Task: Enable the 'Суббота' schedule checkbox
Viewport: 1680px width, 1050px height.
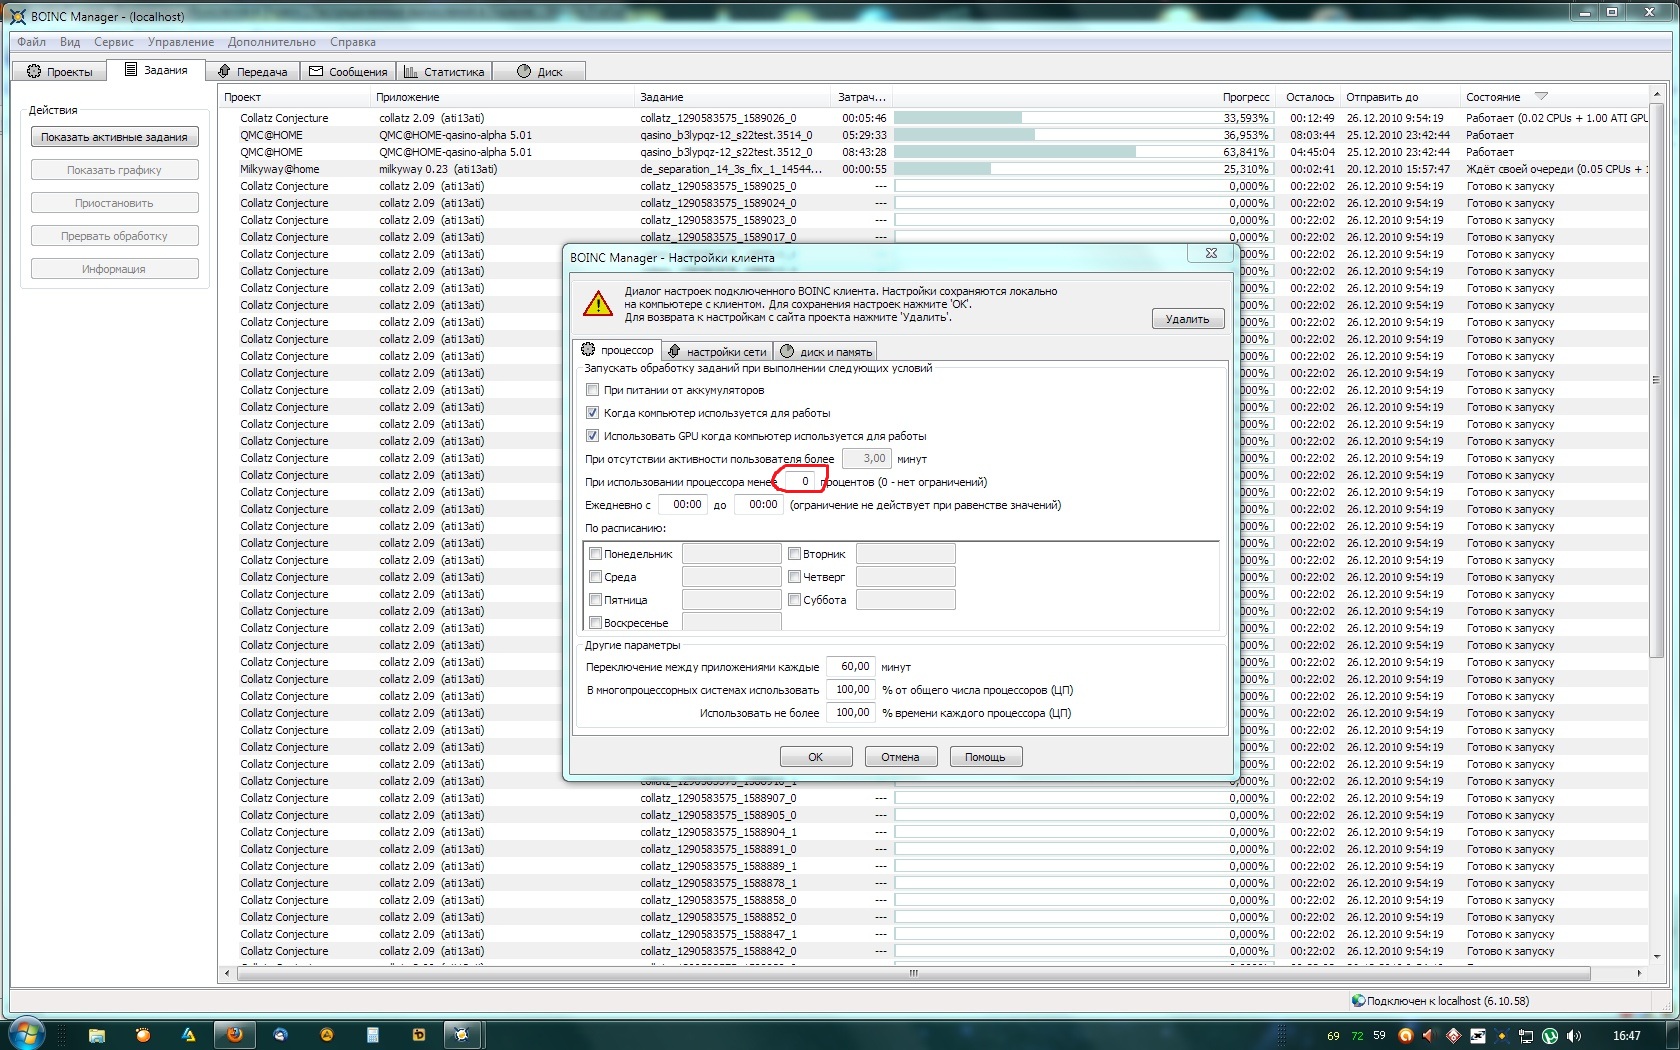Action: 794,599
